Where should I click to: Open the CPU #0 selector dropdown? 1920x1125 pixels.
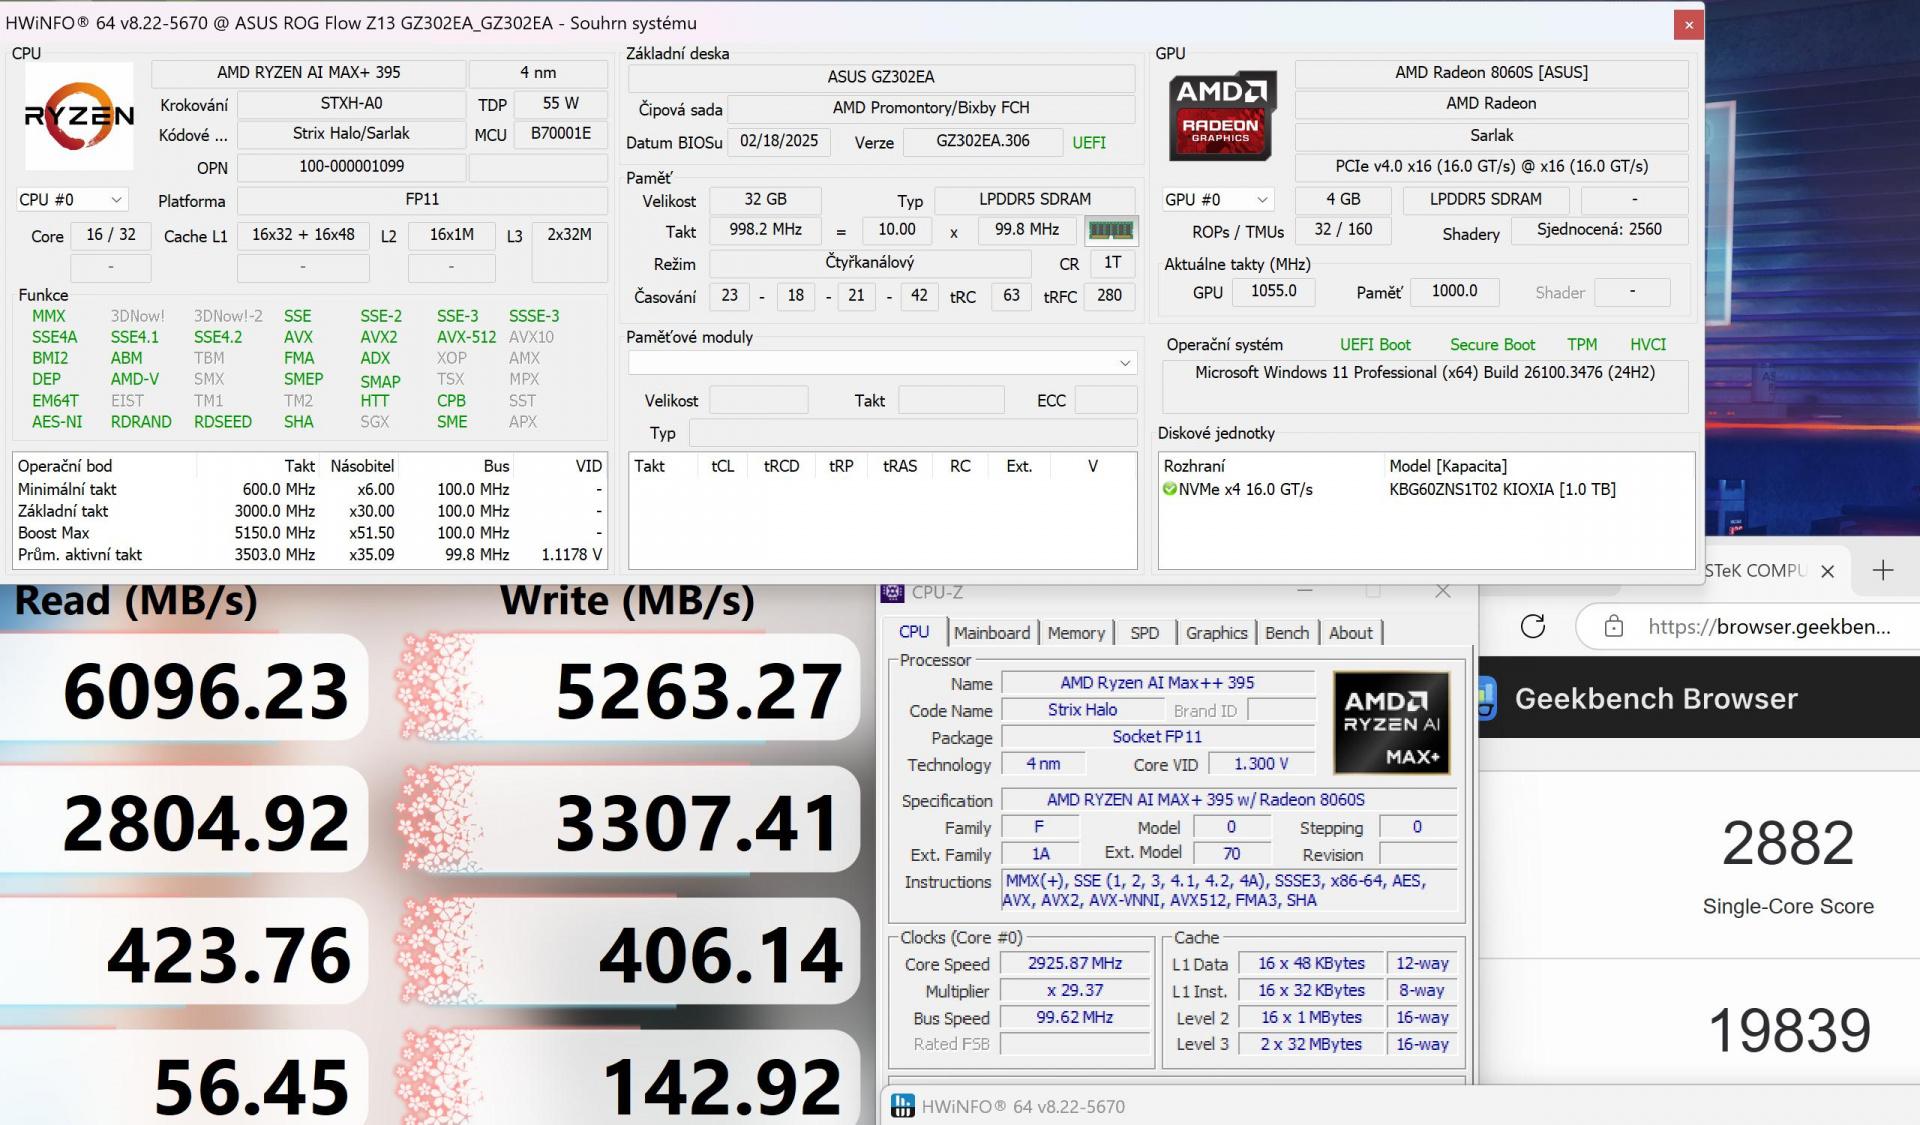(72, 200)
